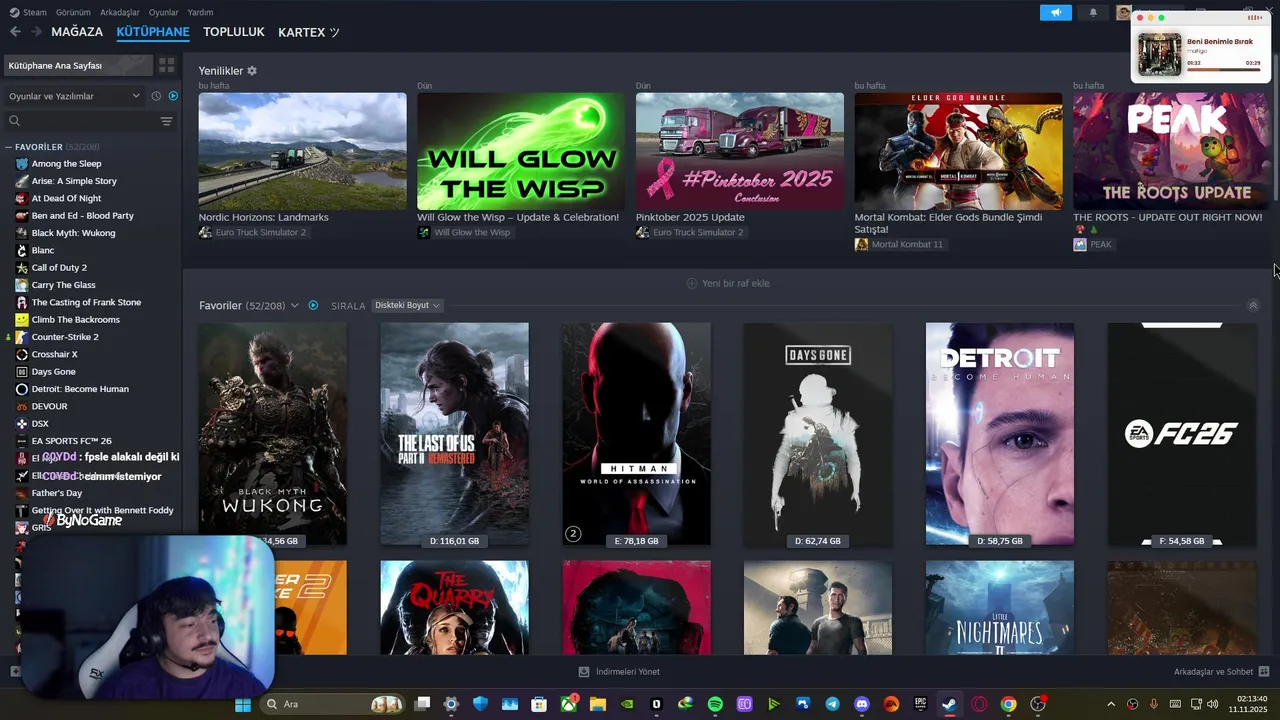Open the friends chat icon at bottom right
The image size is (1280, 720).
1264,672
